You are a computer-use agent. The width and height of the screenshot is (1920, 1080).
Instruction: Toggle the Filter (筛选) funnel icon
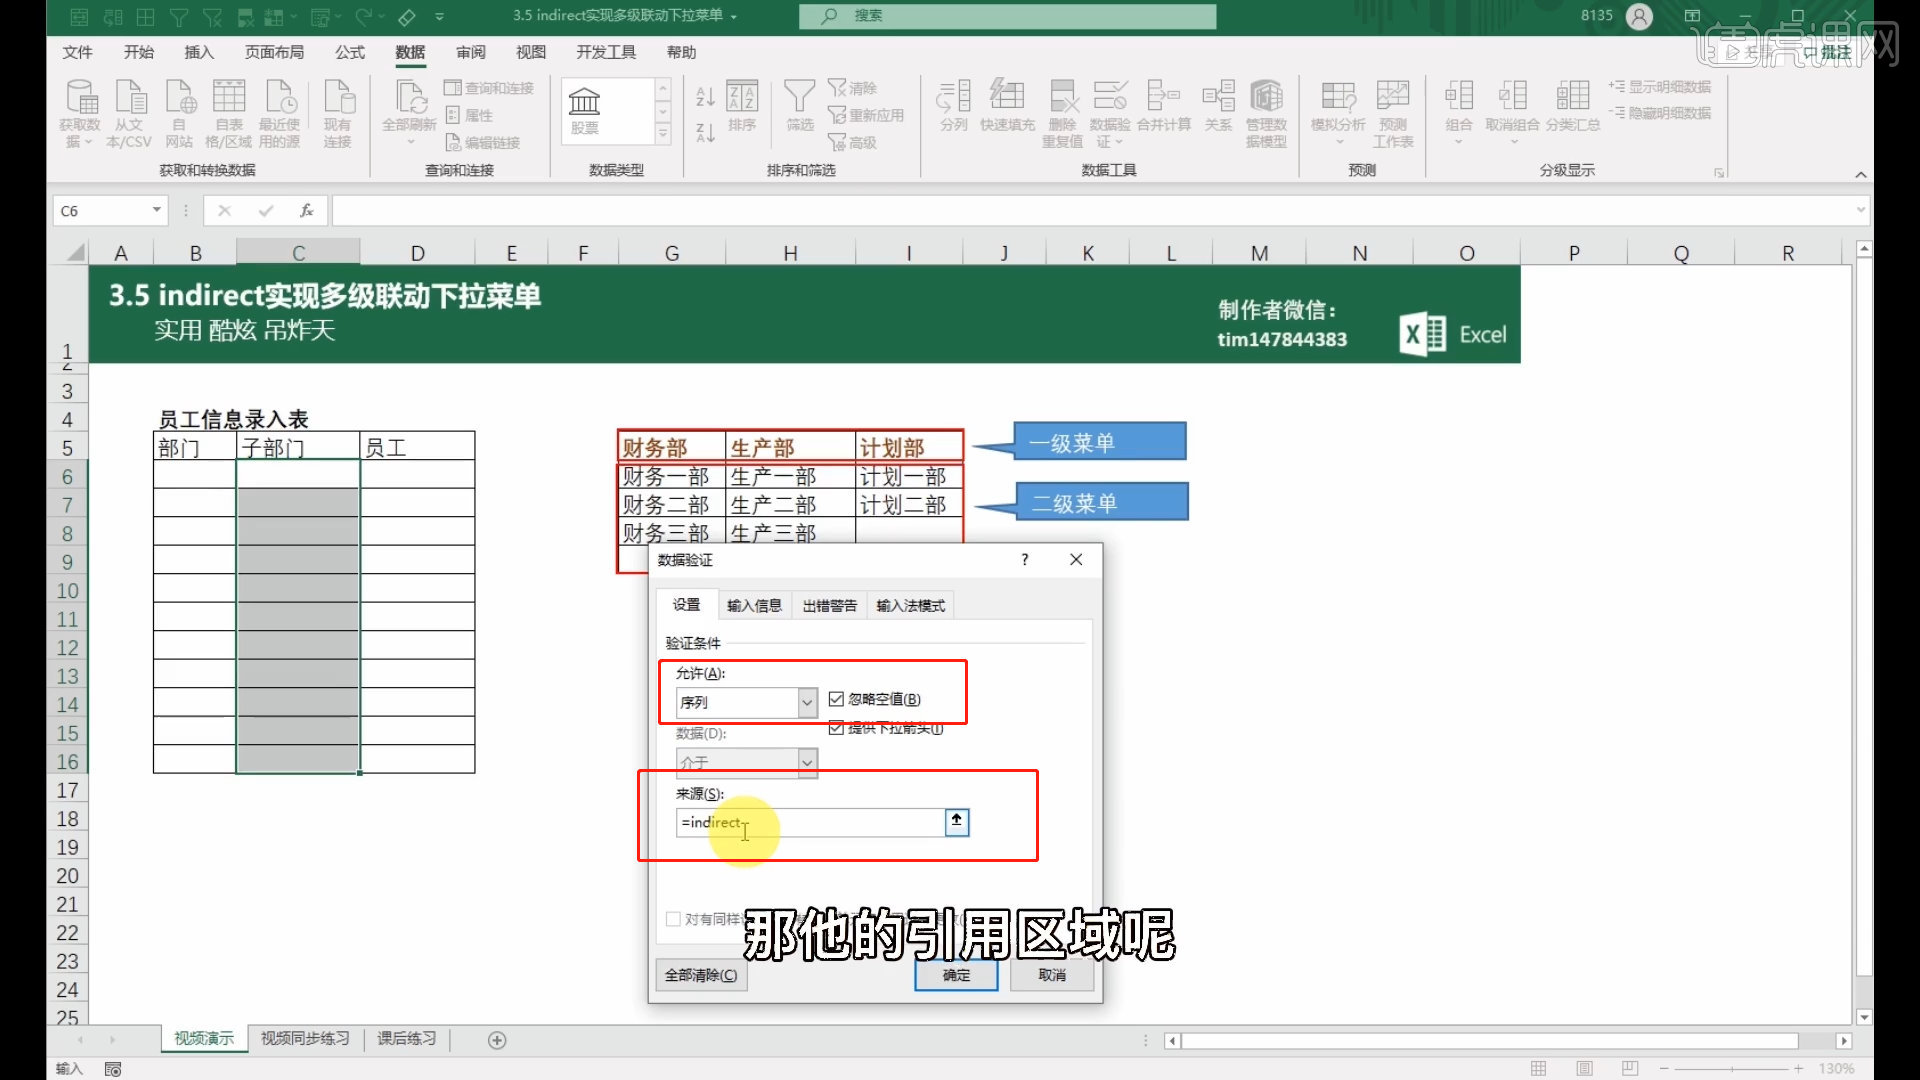point(799,106)
